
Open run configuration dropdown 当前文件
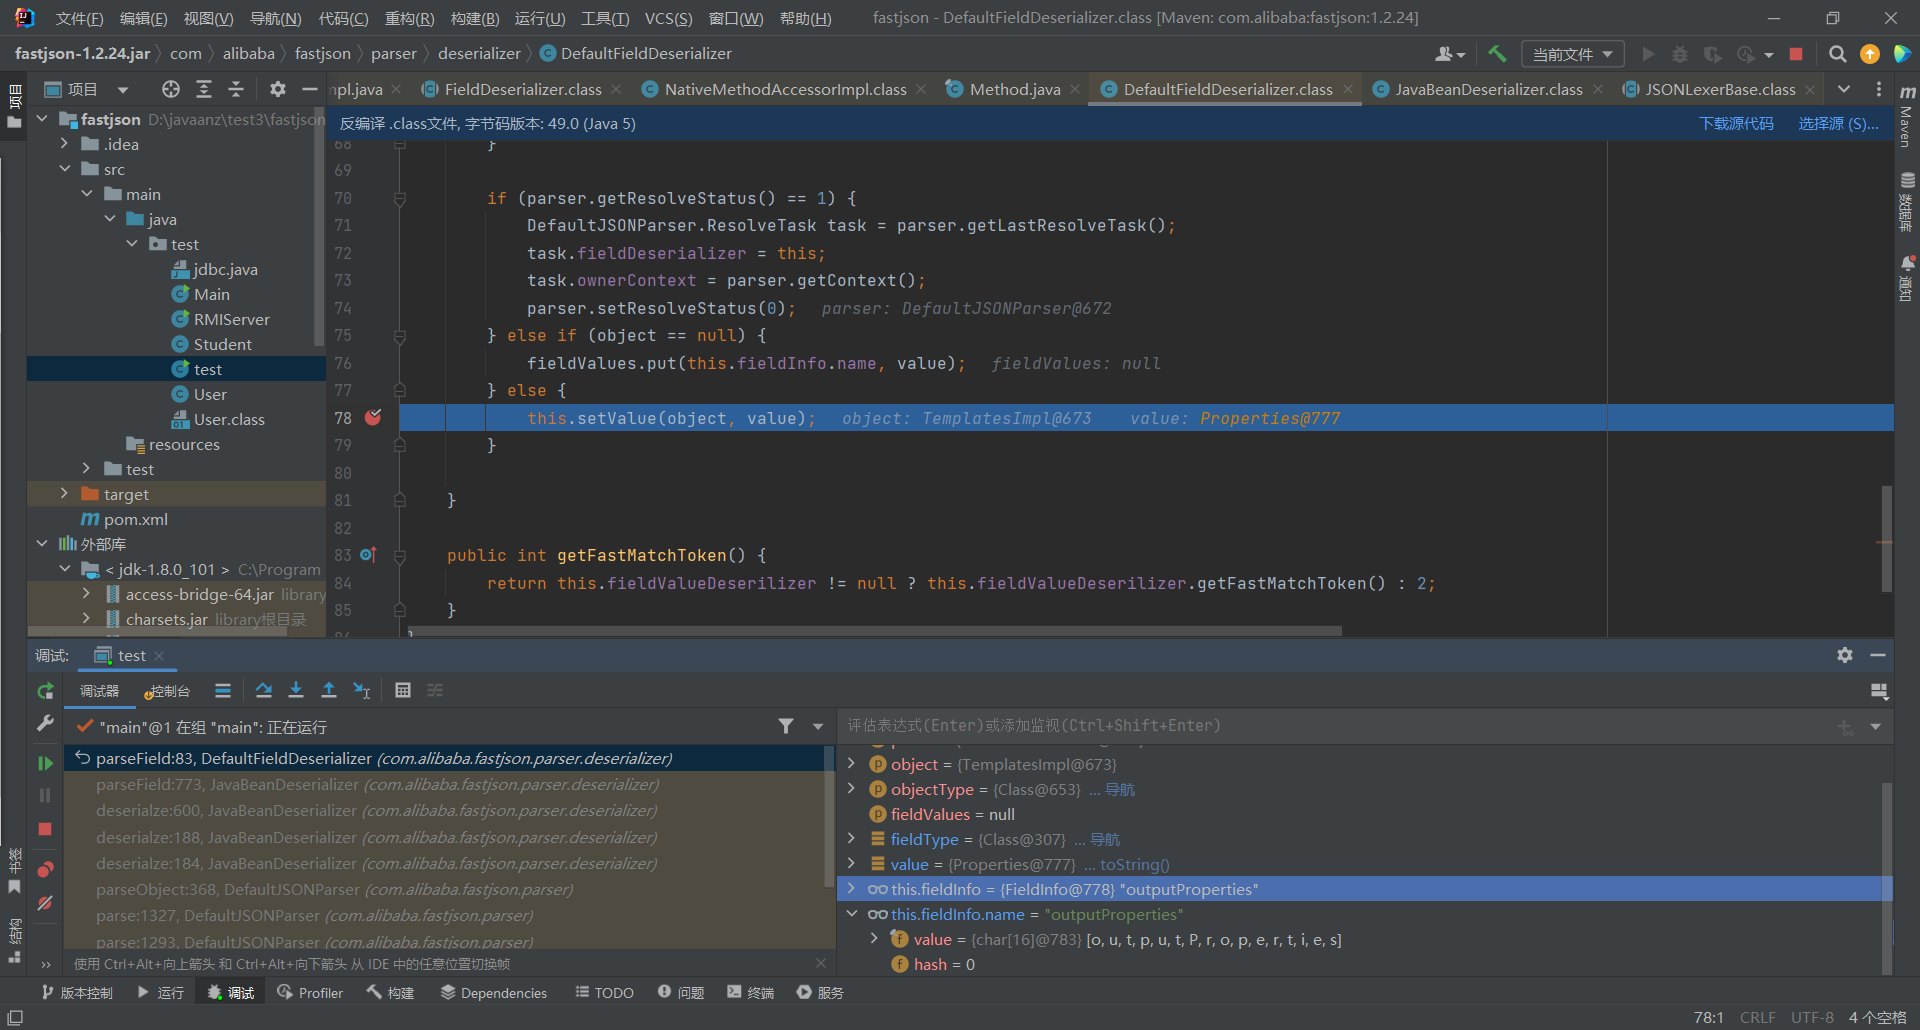tap(1572, 54)
